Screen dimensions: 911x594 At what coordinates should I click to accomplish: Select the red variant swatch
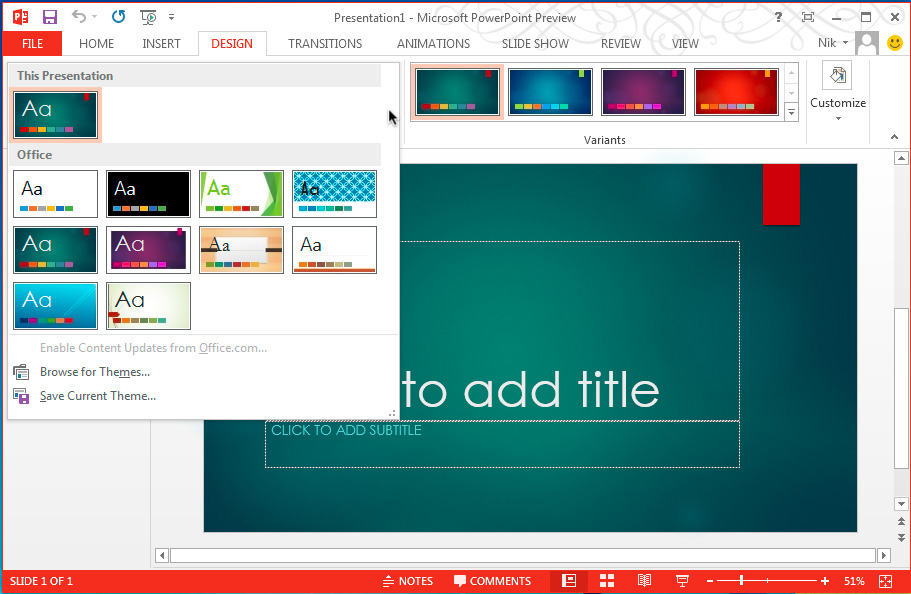click(x=736, y=92)
